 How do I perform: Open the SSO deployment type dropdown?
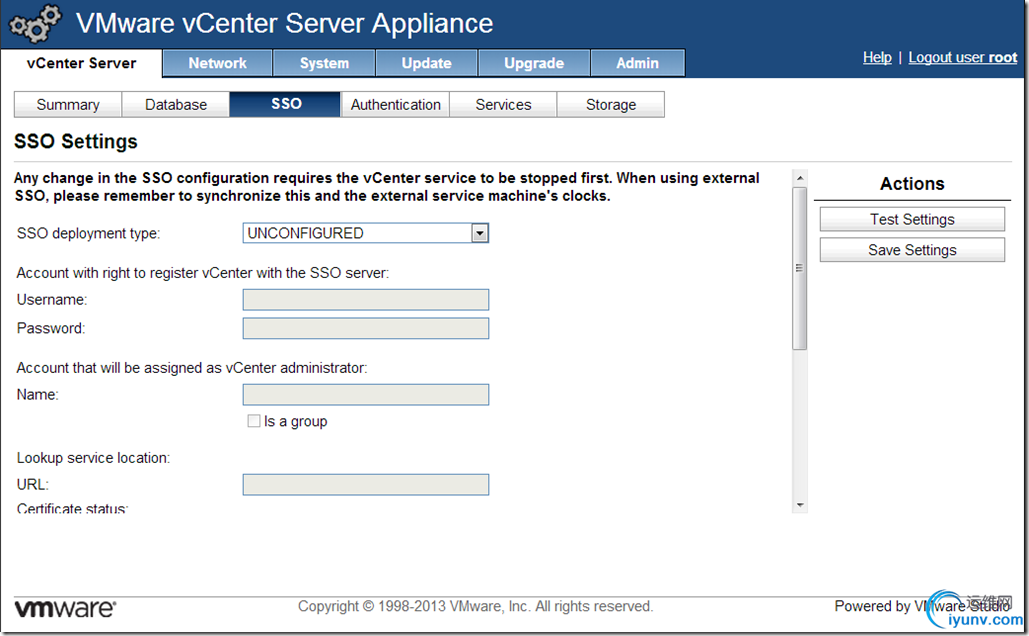click(480, 233)
